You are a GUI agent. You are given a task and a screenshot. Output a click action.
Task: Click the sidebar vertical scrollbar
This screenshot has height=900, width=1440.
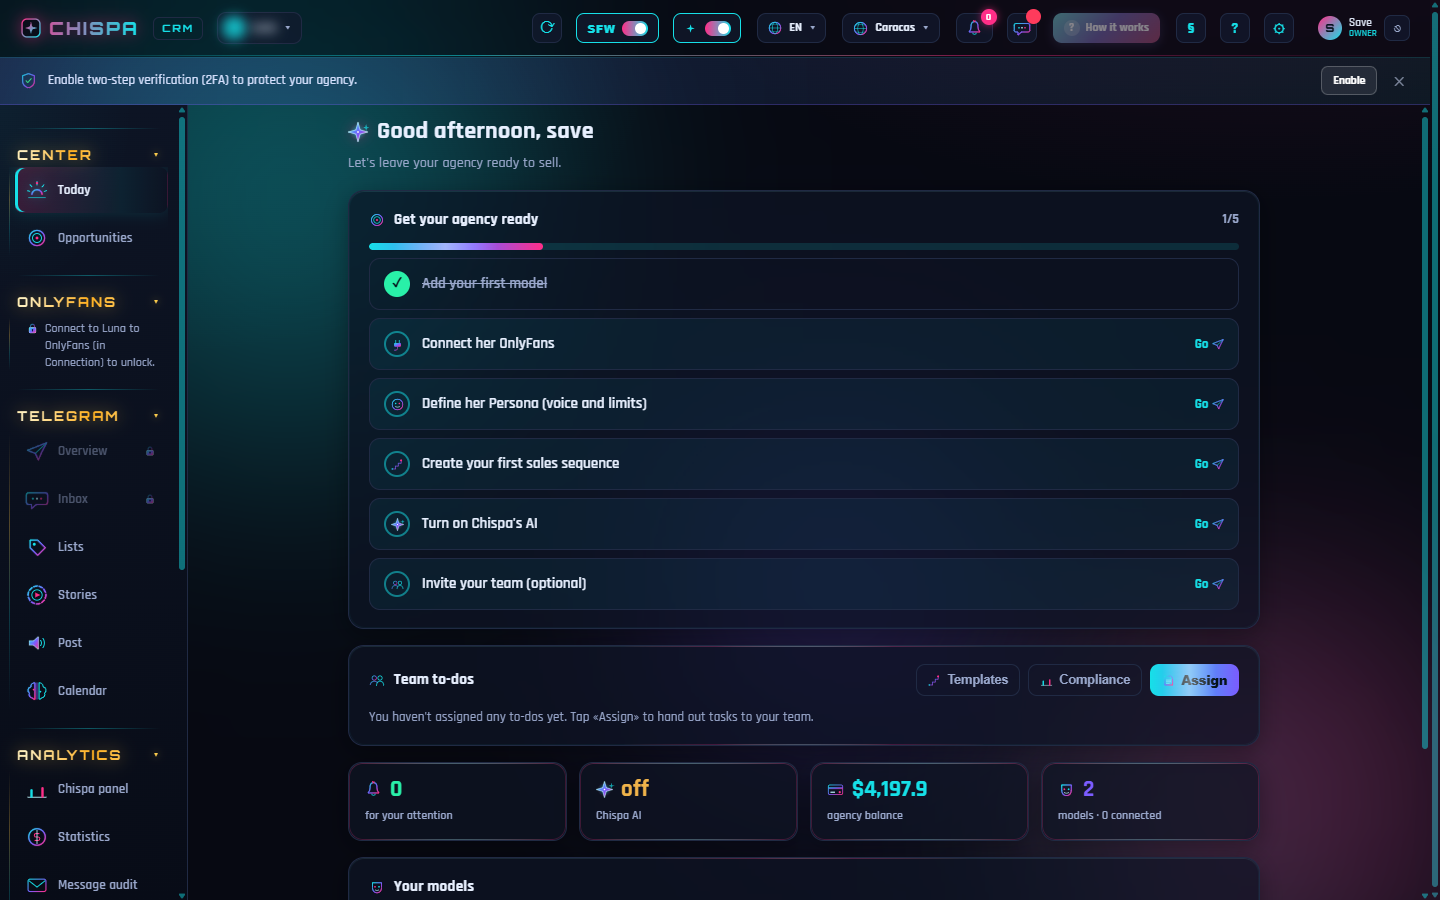(x=182, y=345)
